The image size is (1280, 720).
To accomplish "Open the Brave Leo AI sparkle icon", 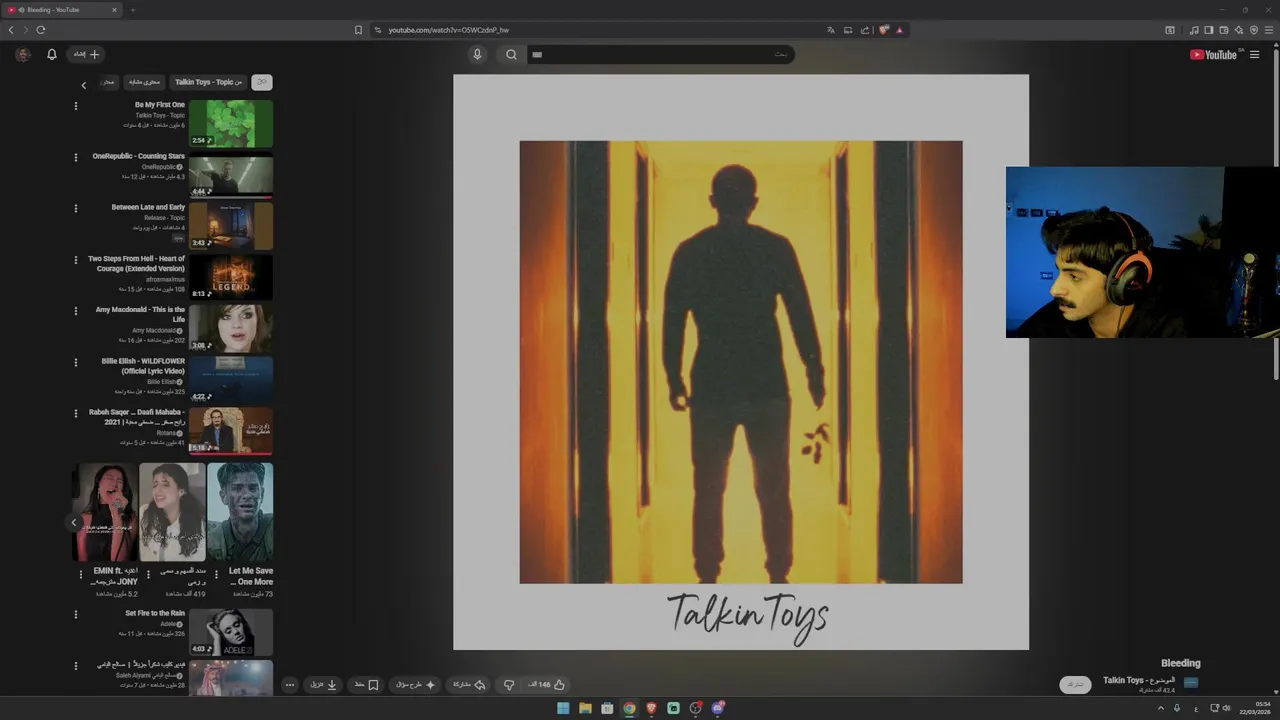I will (x=1239, y=30).
